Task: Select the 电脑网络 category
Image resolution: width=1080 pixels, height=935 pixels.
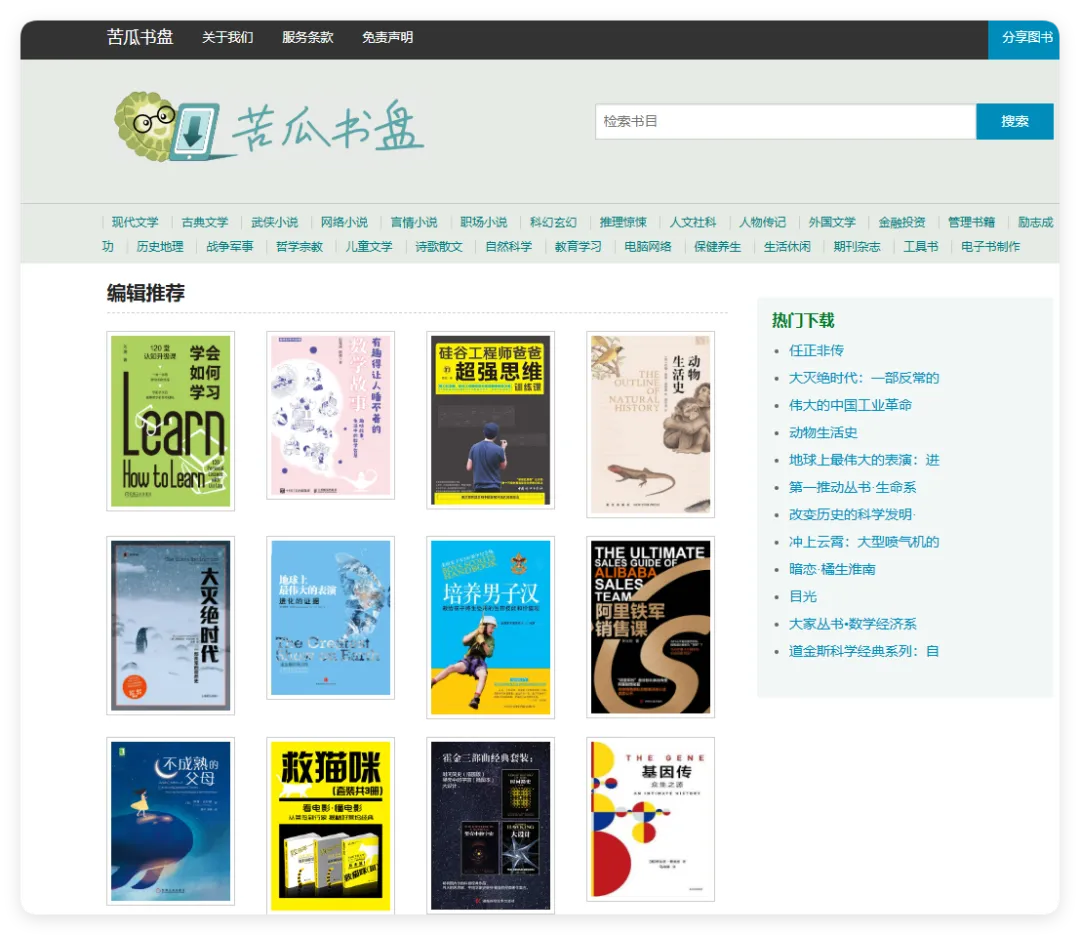Action: tap(647, 246)
